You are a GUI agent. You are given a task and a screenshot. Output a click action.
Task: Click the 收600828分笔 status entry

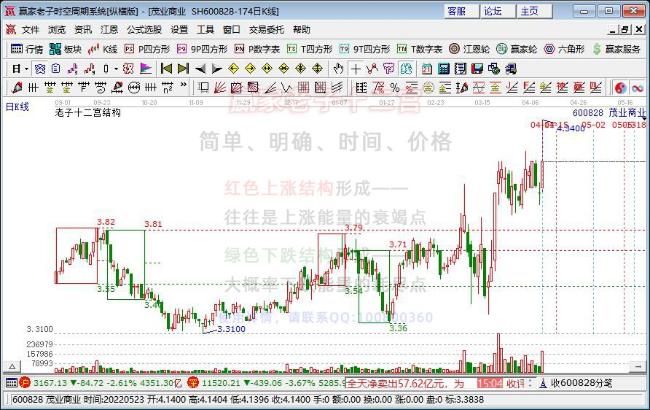[581, 383]
